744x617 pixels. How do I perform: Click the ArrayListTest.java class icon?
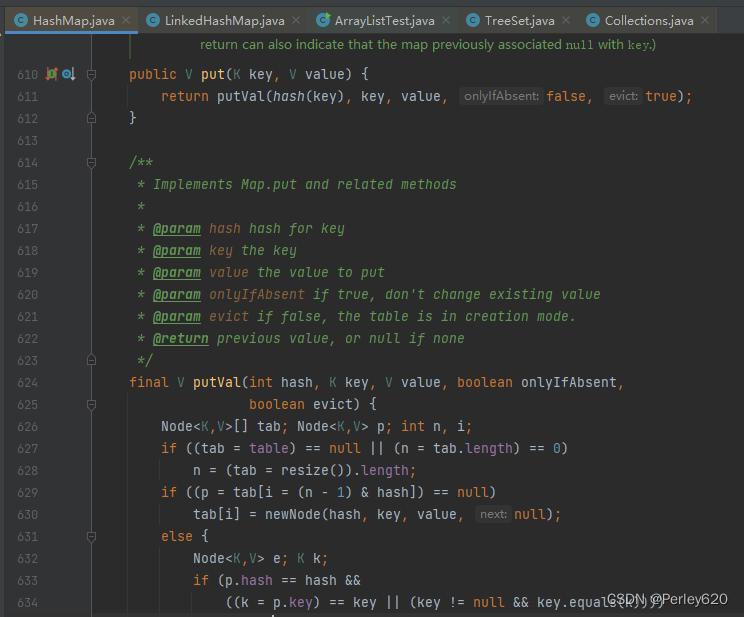click(323, 20)
